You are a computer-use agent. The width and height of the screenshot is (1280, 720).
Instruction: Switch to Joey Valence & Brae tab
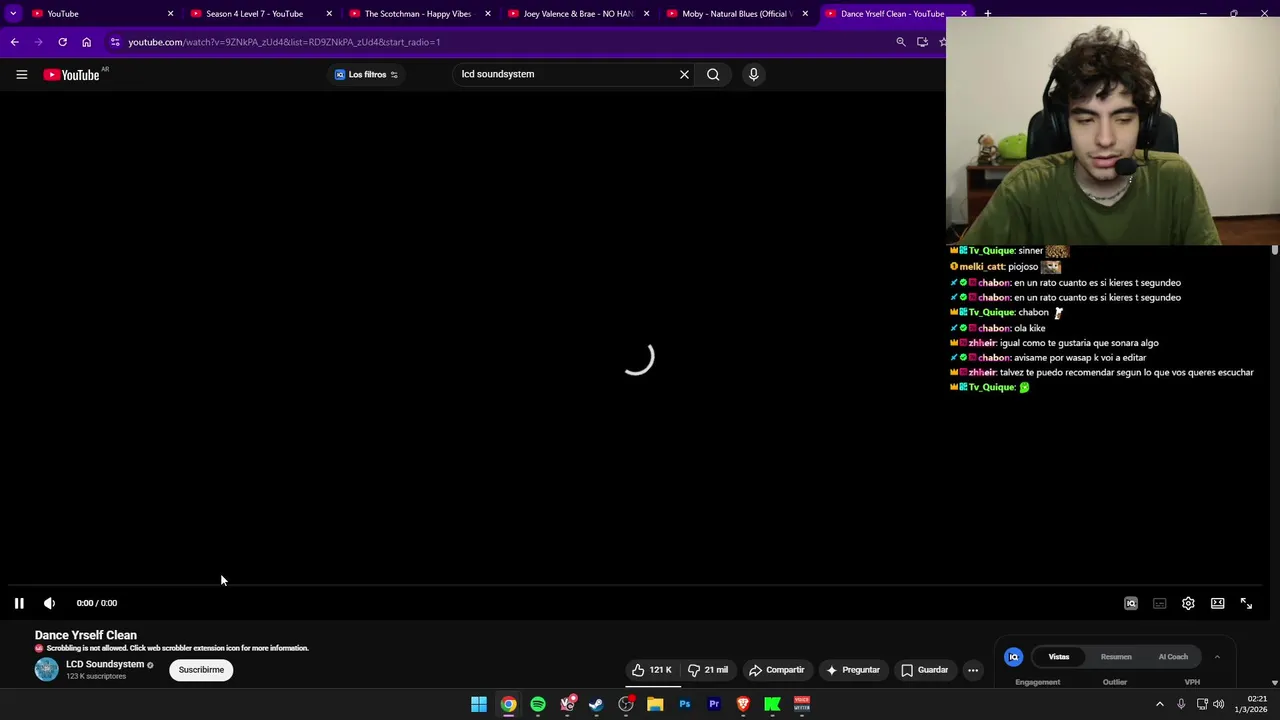[578, 13]
